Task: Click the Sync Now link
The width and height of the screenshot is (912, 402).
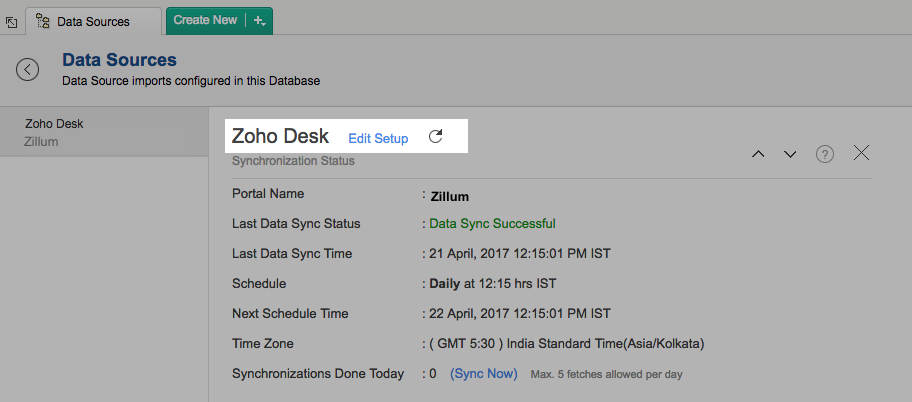Action: [484, 374]
